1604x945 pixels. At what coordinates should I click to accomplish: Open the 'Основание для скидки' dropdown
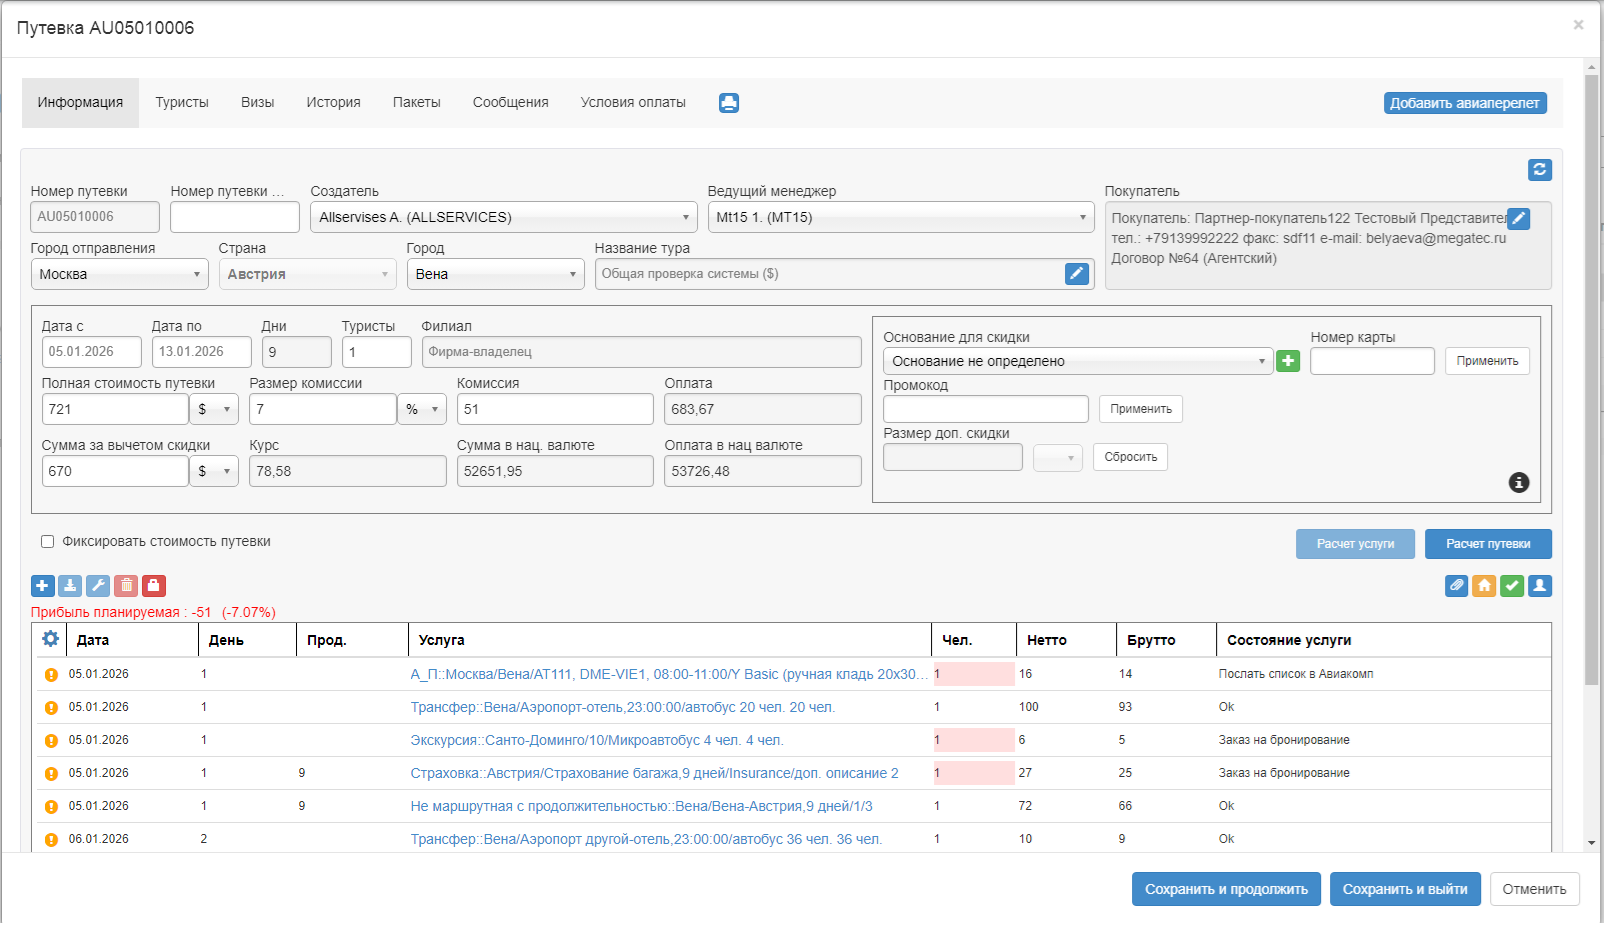(1077, 361)
